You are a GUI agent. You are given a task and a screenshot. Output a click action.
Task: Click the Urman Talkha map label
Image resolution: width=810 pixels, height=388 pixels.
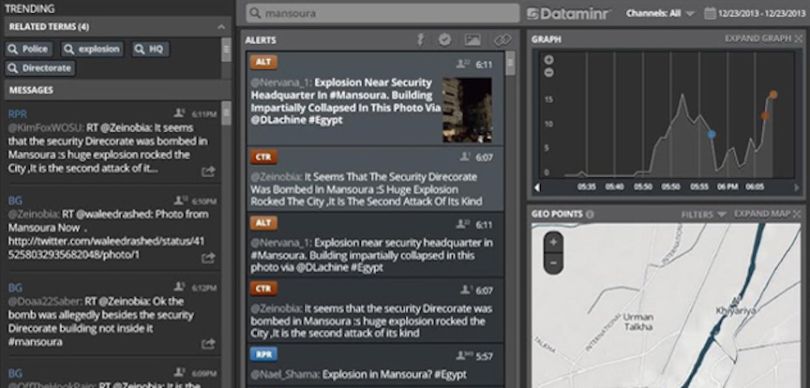(638, 321)
